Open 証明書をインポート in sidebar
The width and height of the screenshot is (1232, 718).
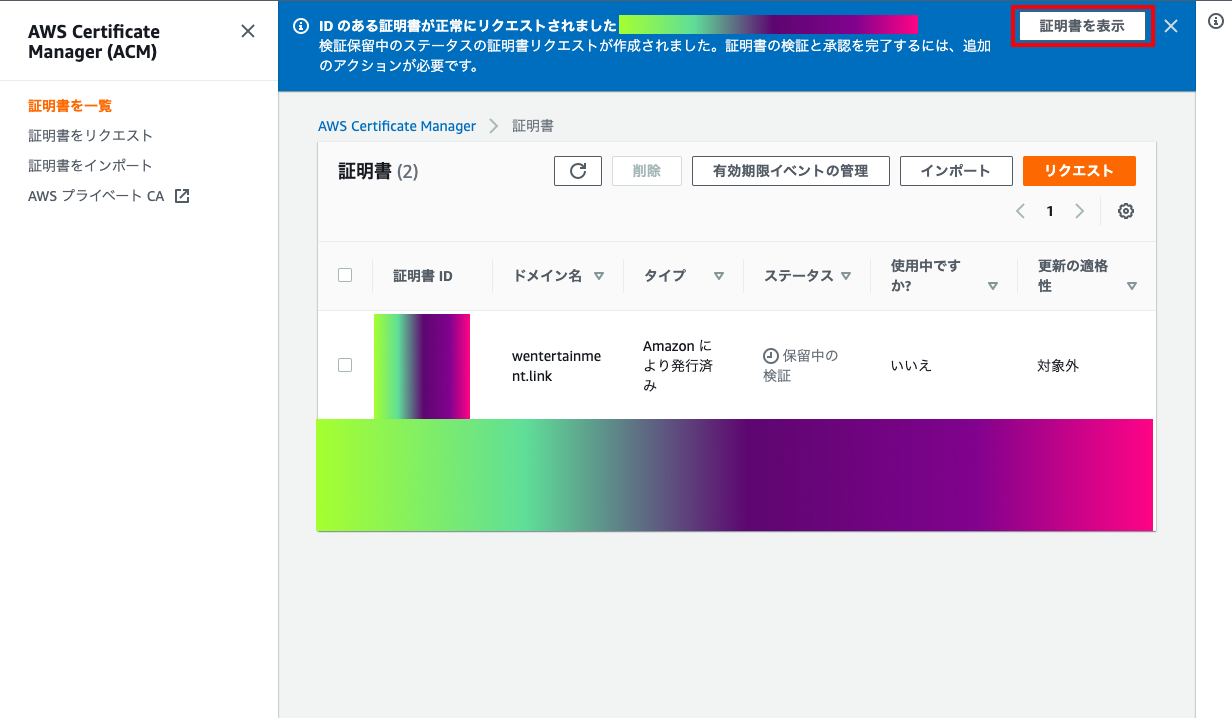click(90, 165)
